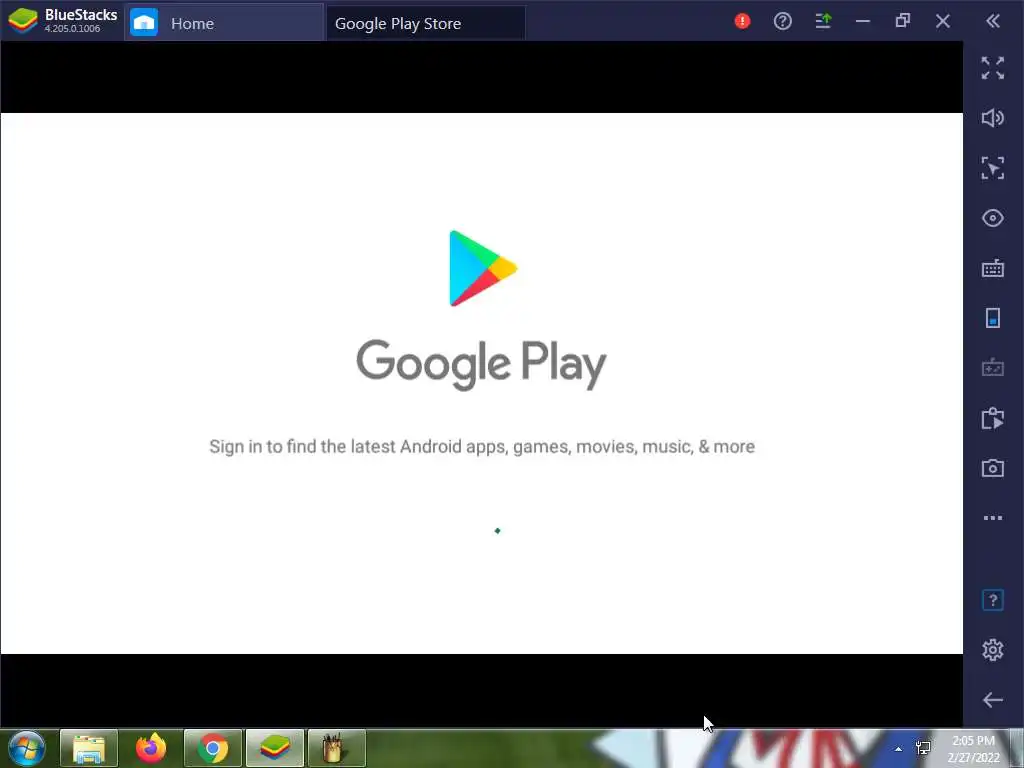1024x768 pixels.
Task: Open keyboard game controls icon
Action: (993, 268)
